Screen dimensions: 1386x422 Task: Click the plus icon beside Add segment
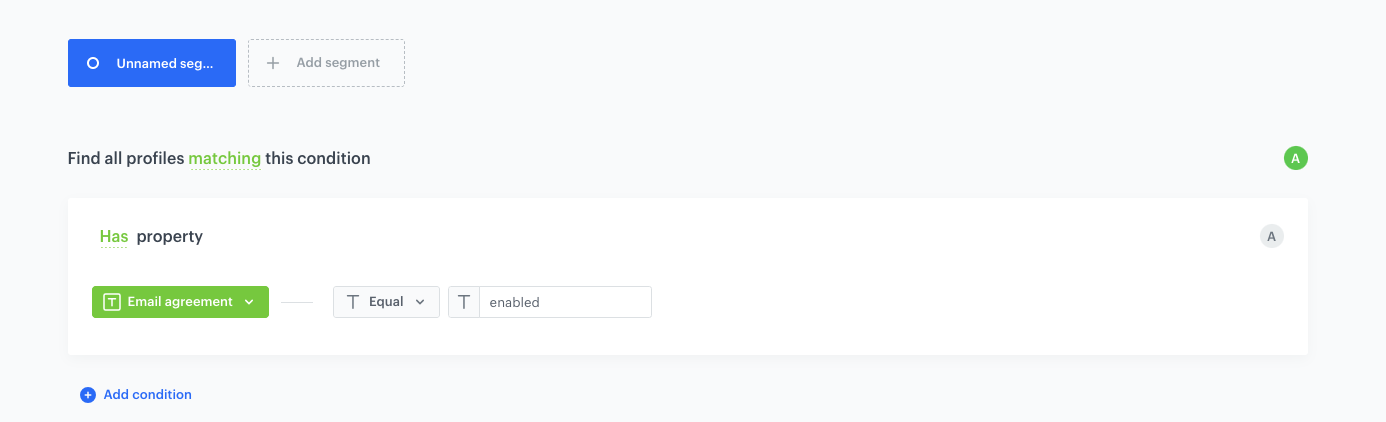(273, 63)
